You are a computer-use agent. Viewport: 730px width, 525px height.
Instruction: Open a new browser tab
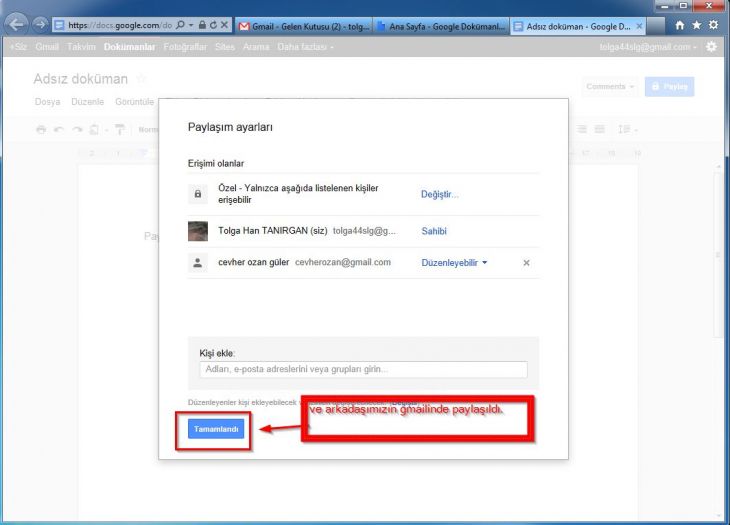(656, 27)
